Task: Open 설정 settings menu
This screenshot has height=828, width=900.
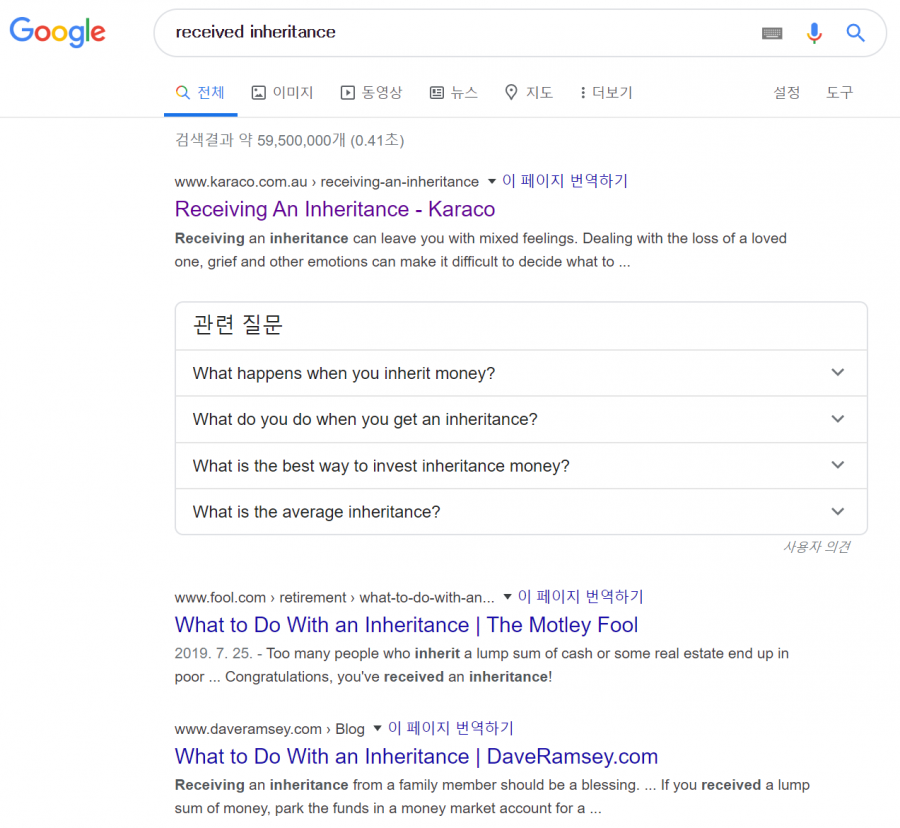Action: pyautogui.click(x=786, y=92)
